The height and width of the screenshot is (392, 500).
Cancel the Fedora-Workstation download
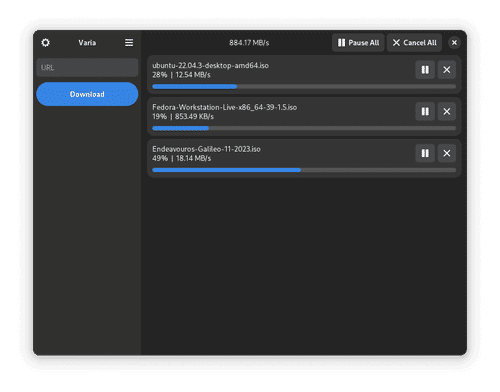(447, 111)
